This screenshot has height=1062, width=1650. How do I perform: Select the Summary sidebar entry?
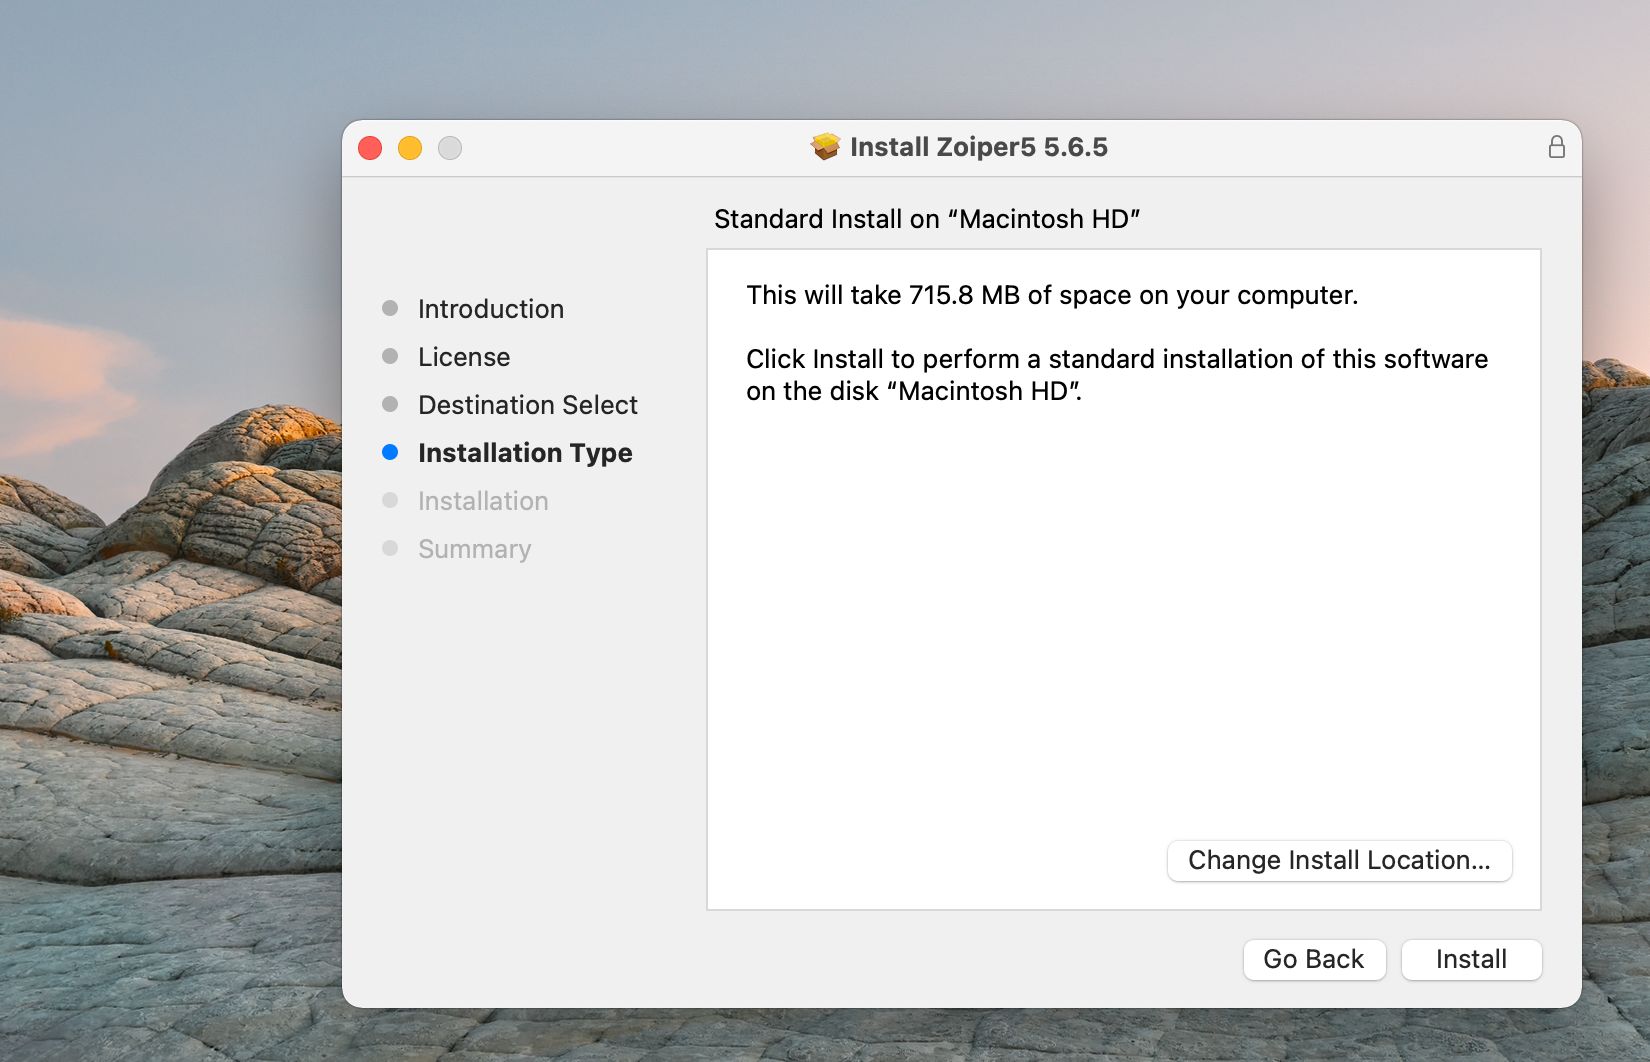tap(474, 549)
